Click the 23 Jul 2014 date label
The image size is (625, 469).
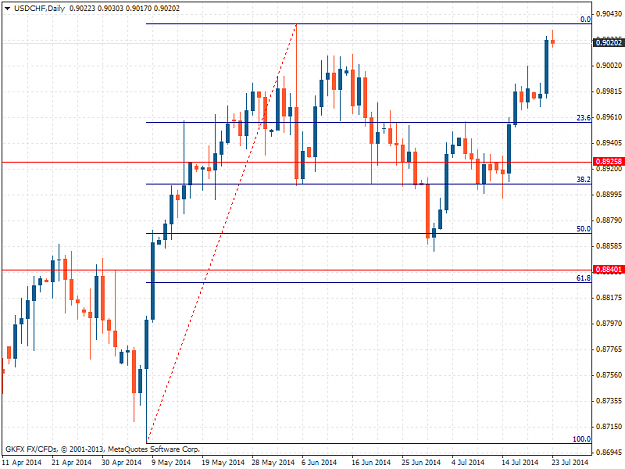[570, 462]
